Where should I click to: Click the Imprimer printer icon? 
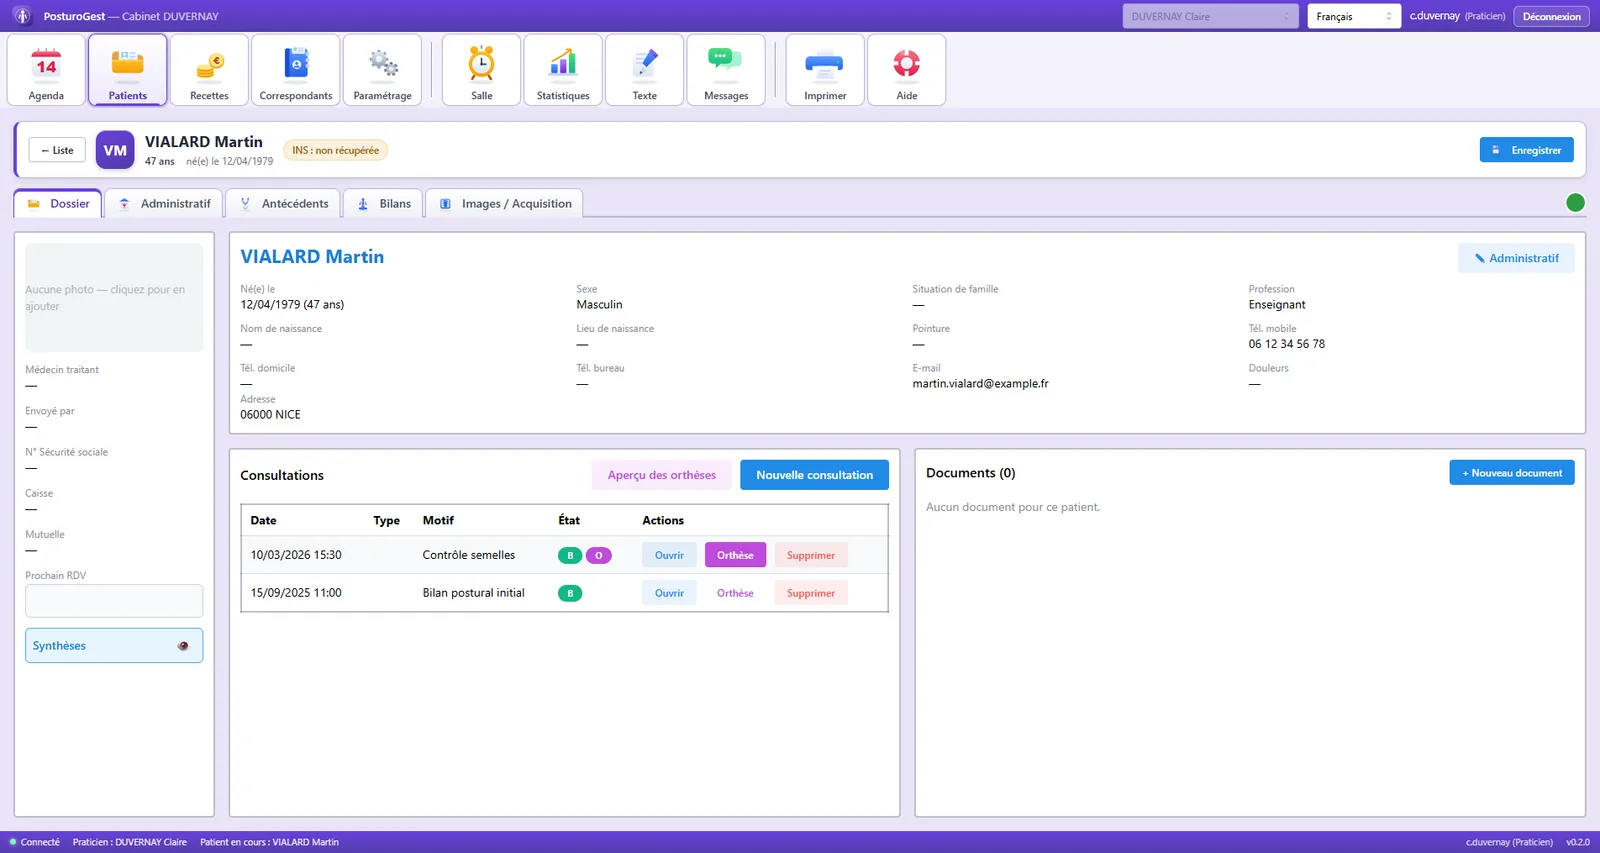coord(825,70)
